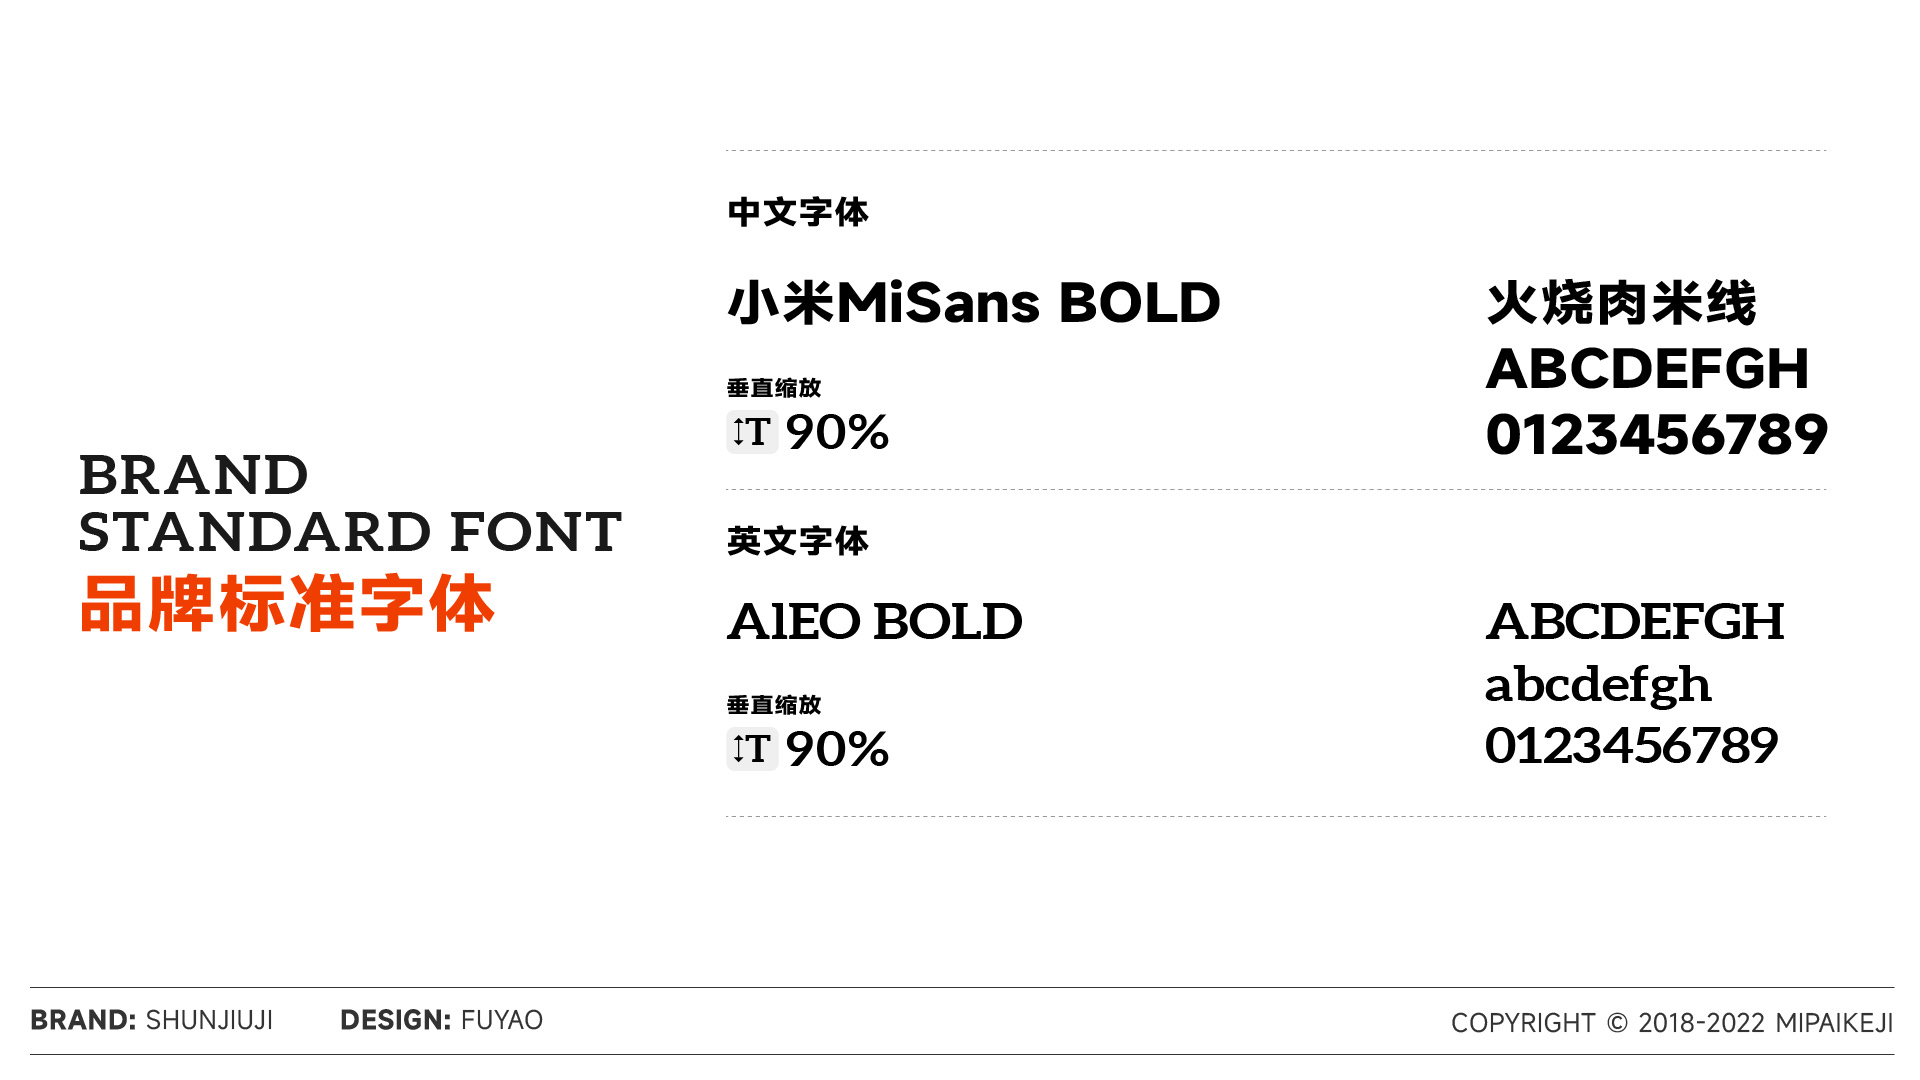
Task: Select the AlEO BOLD font name
Action: click(875, 621)
